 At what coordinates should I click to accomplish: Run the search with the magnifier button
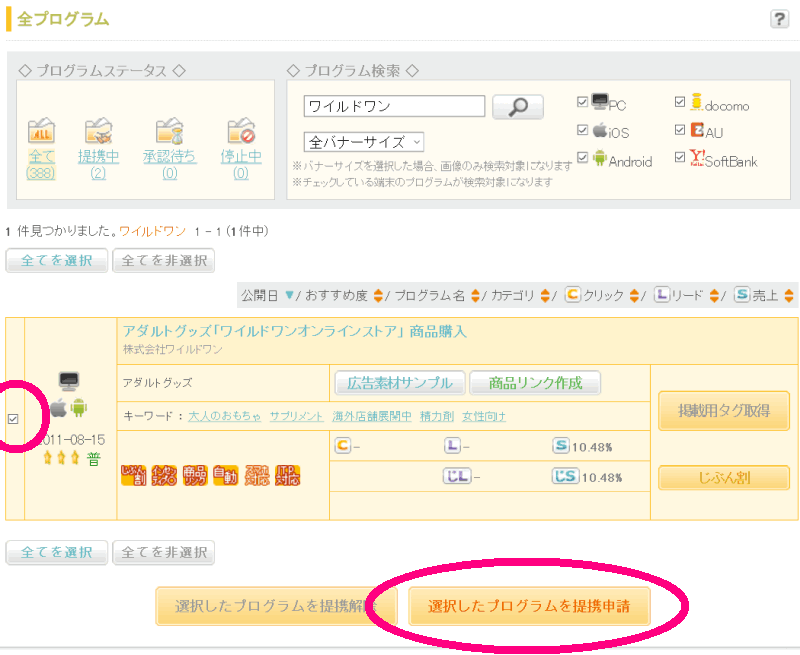[517, 107]
